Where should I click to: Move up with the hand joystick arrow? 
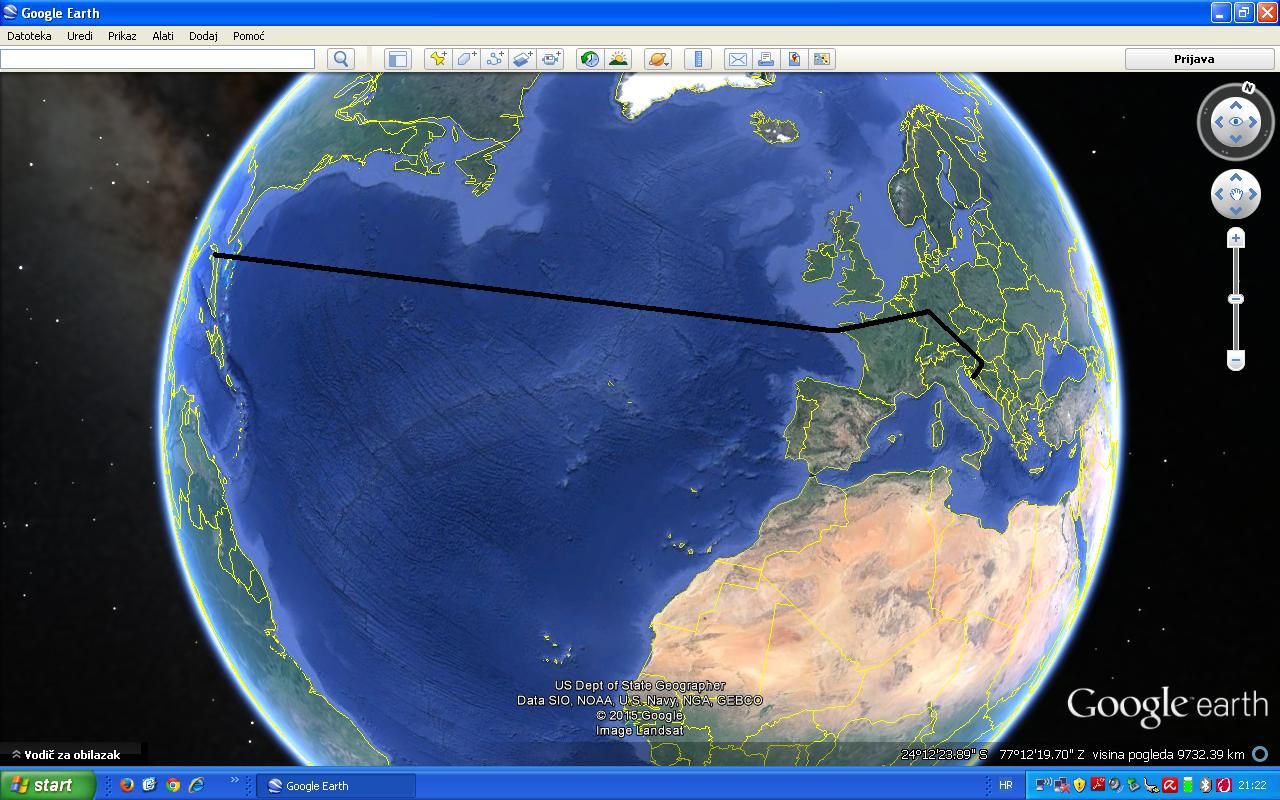[x=1236, y=178]
